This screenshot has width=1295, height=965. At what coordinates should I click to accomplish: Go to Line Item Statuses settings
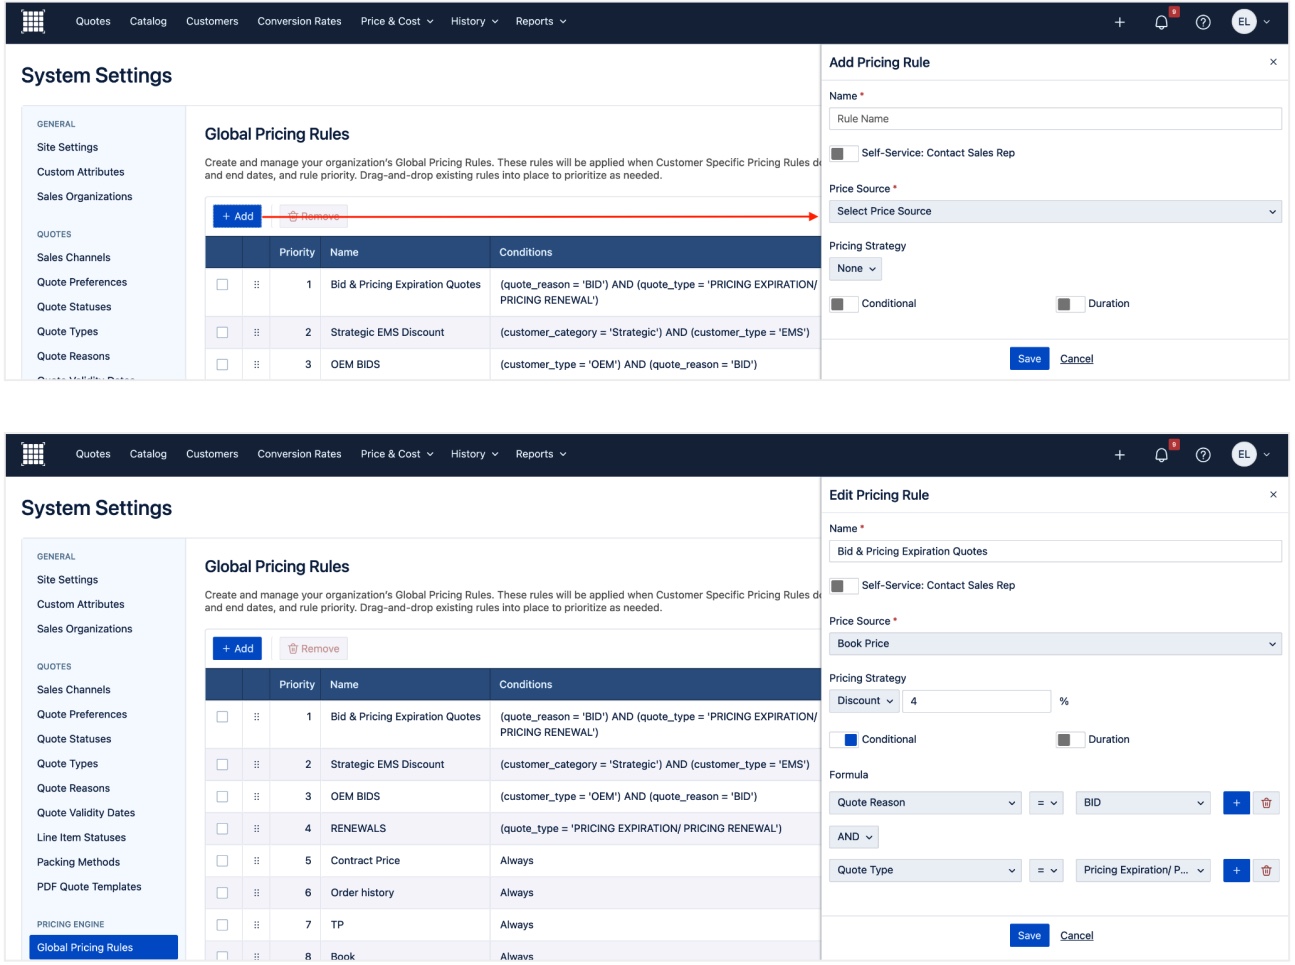click(x=81, y=838)
